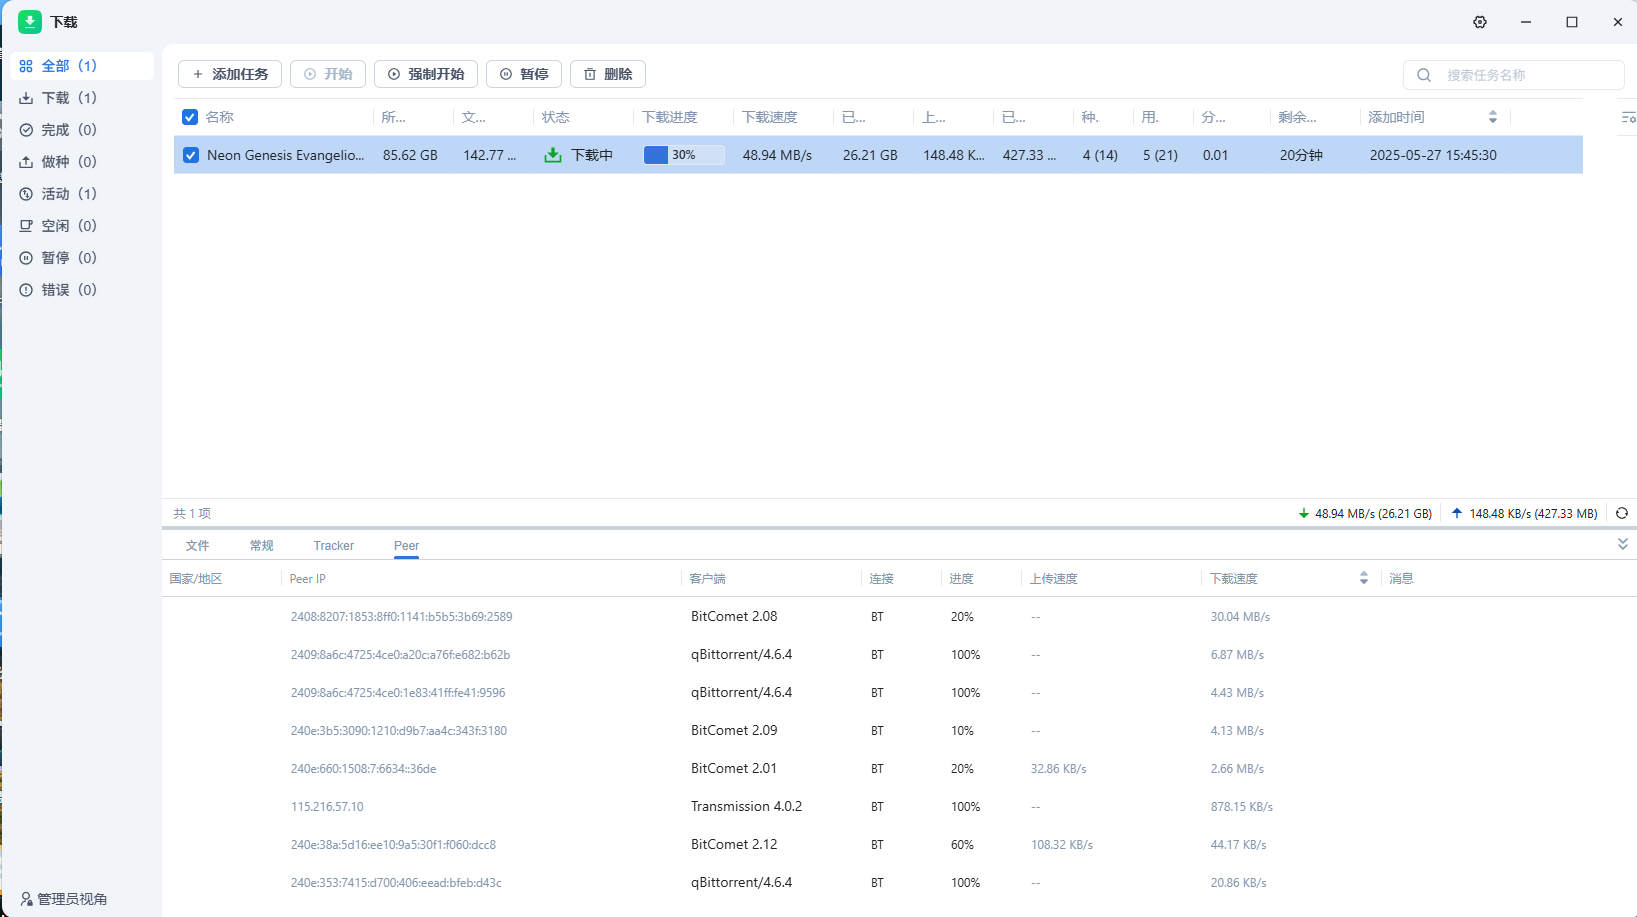Screen dimensions: 1637x917
Task: Select the Transmission 4.0.2 client cell
Action: pos(746,806)
